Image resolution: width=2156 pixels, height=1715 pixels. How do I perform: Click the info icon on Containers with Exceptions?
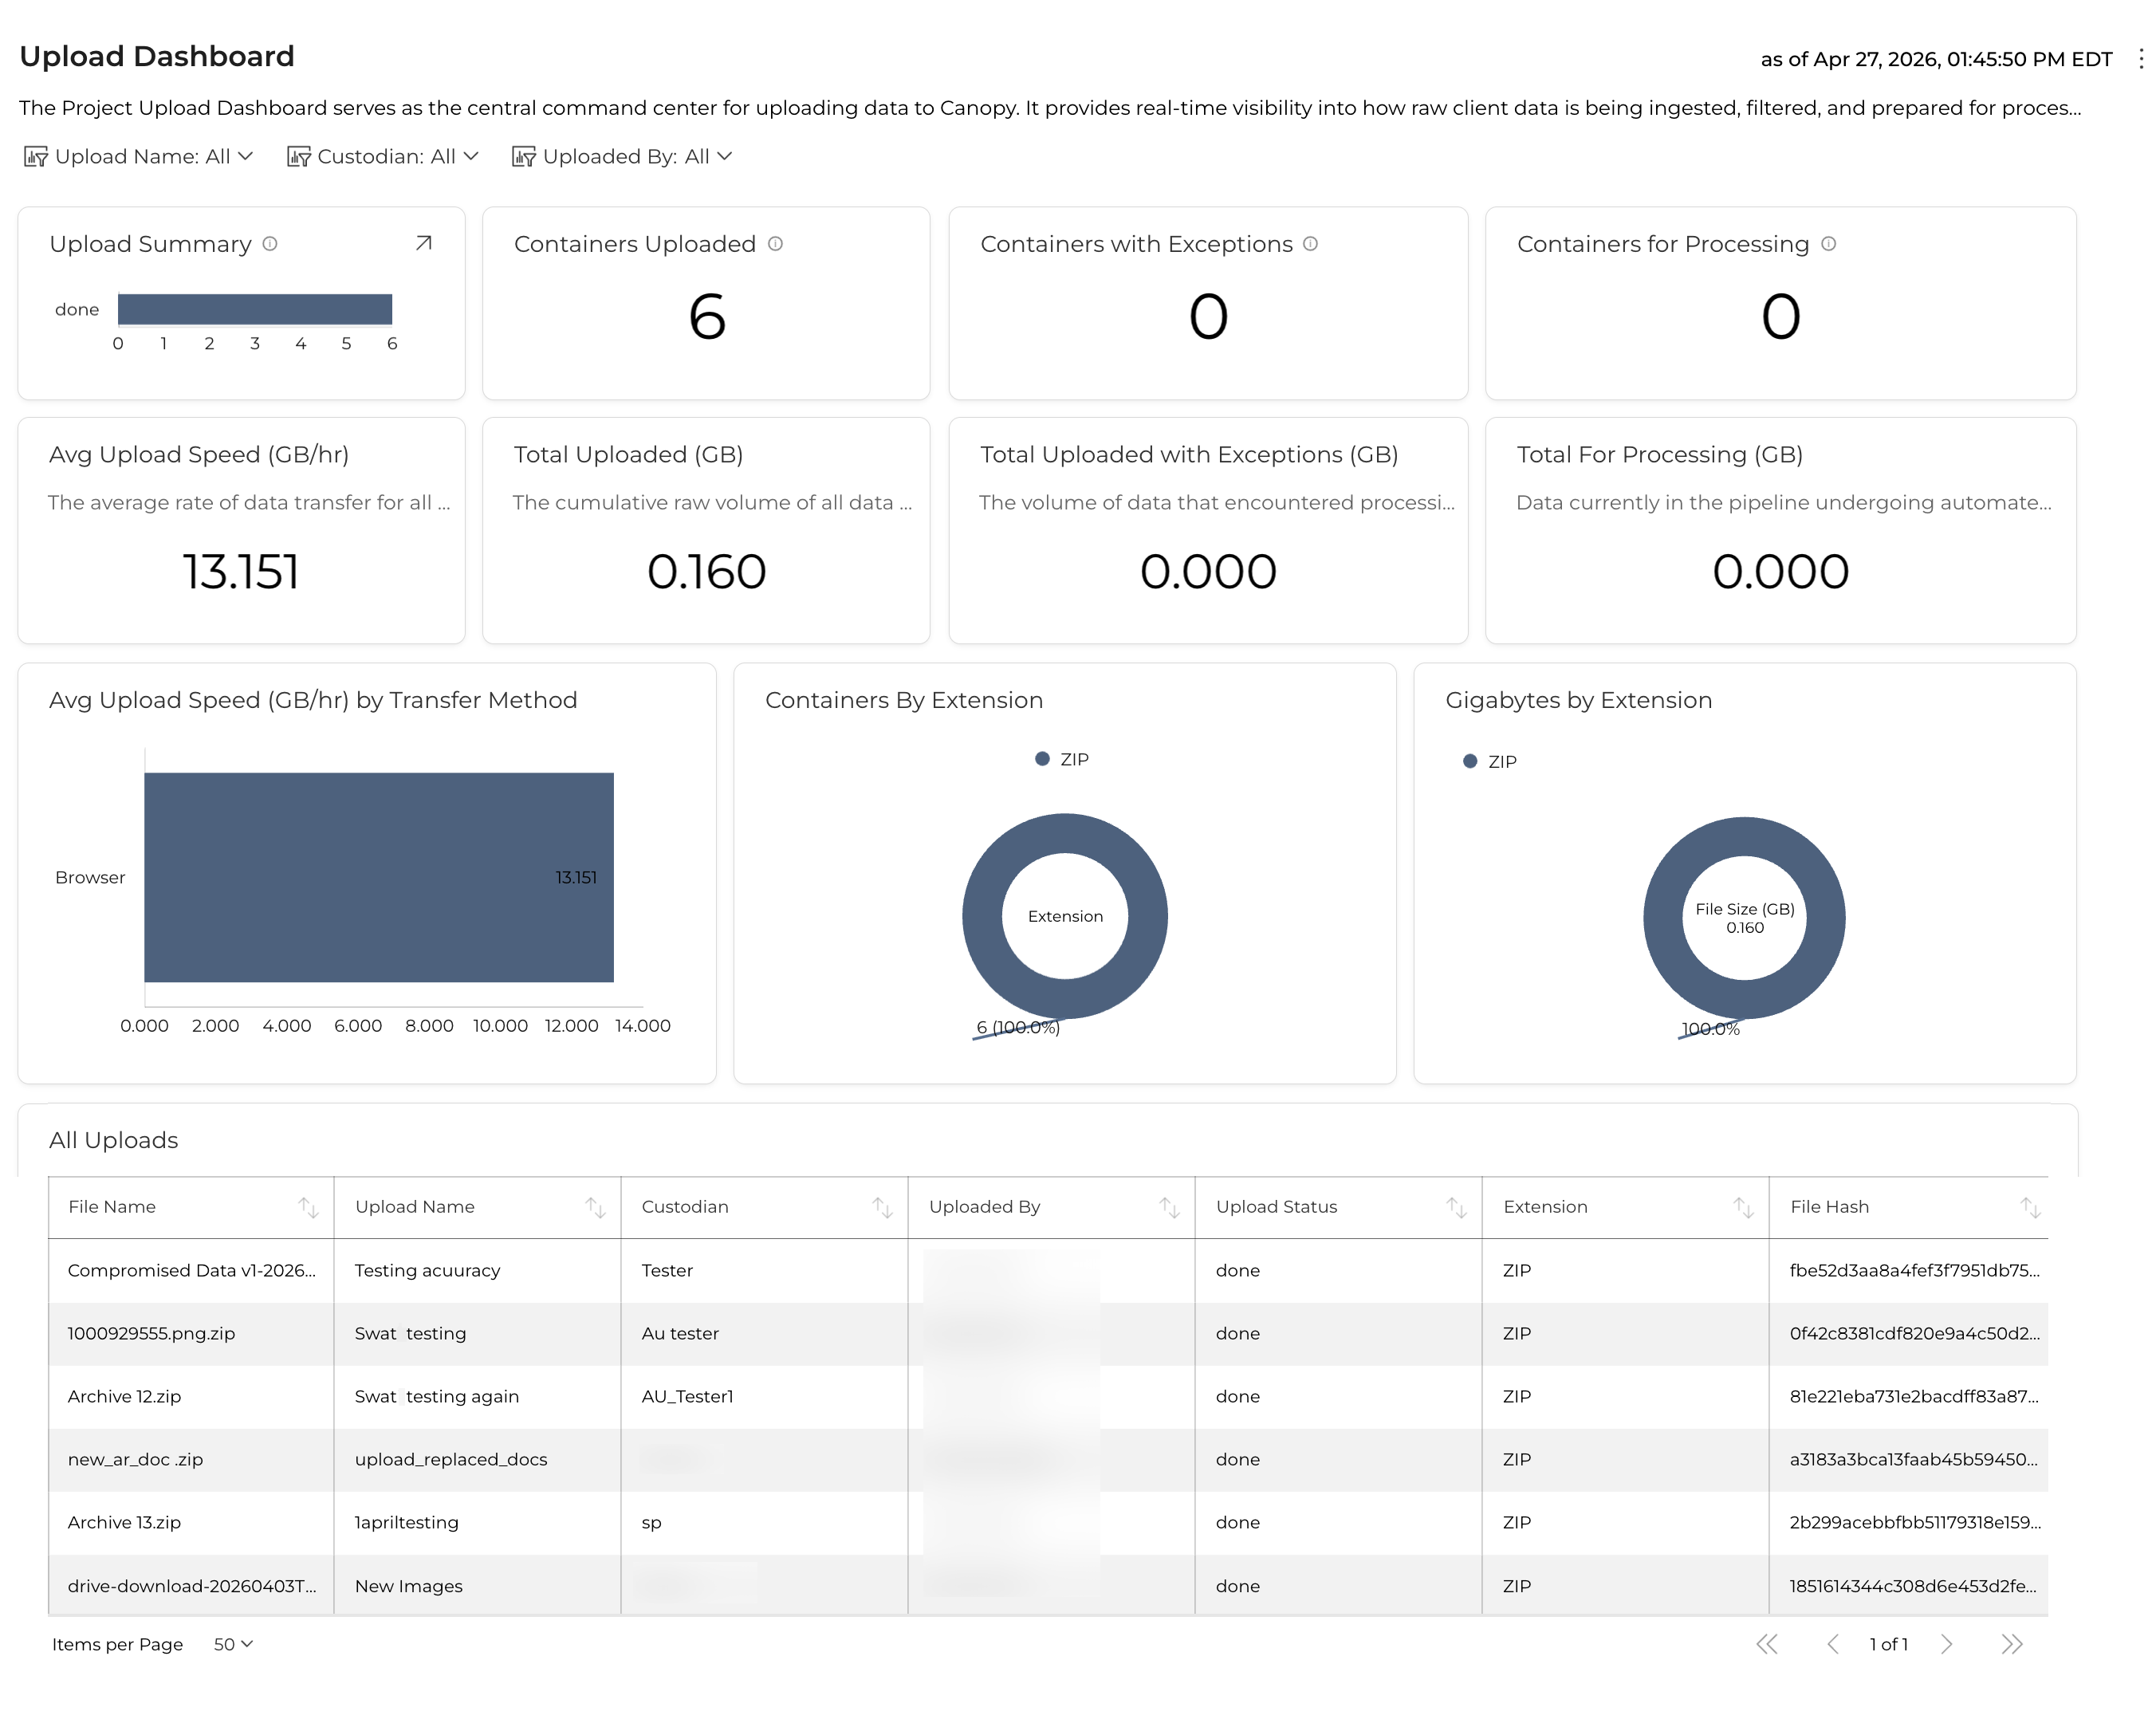(x=1311, y=243)
